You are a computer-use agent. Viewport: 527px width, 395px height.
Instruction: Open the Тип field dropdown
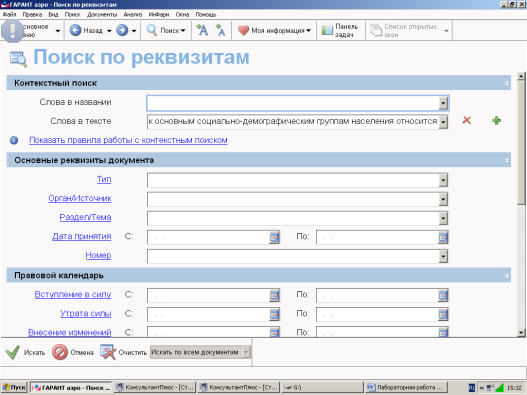pos(443,181)
